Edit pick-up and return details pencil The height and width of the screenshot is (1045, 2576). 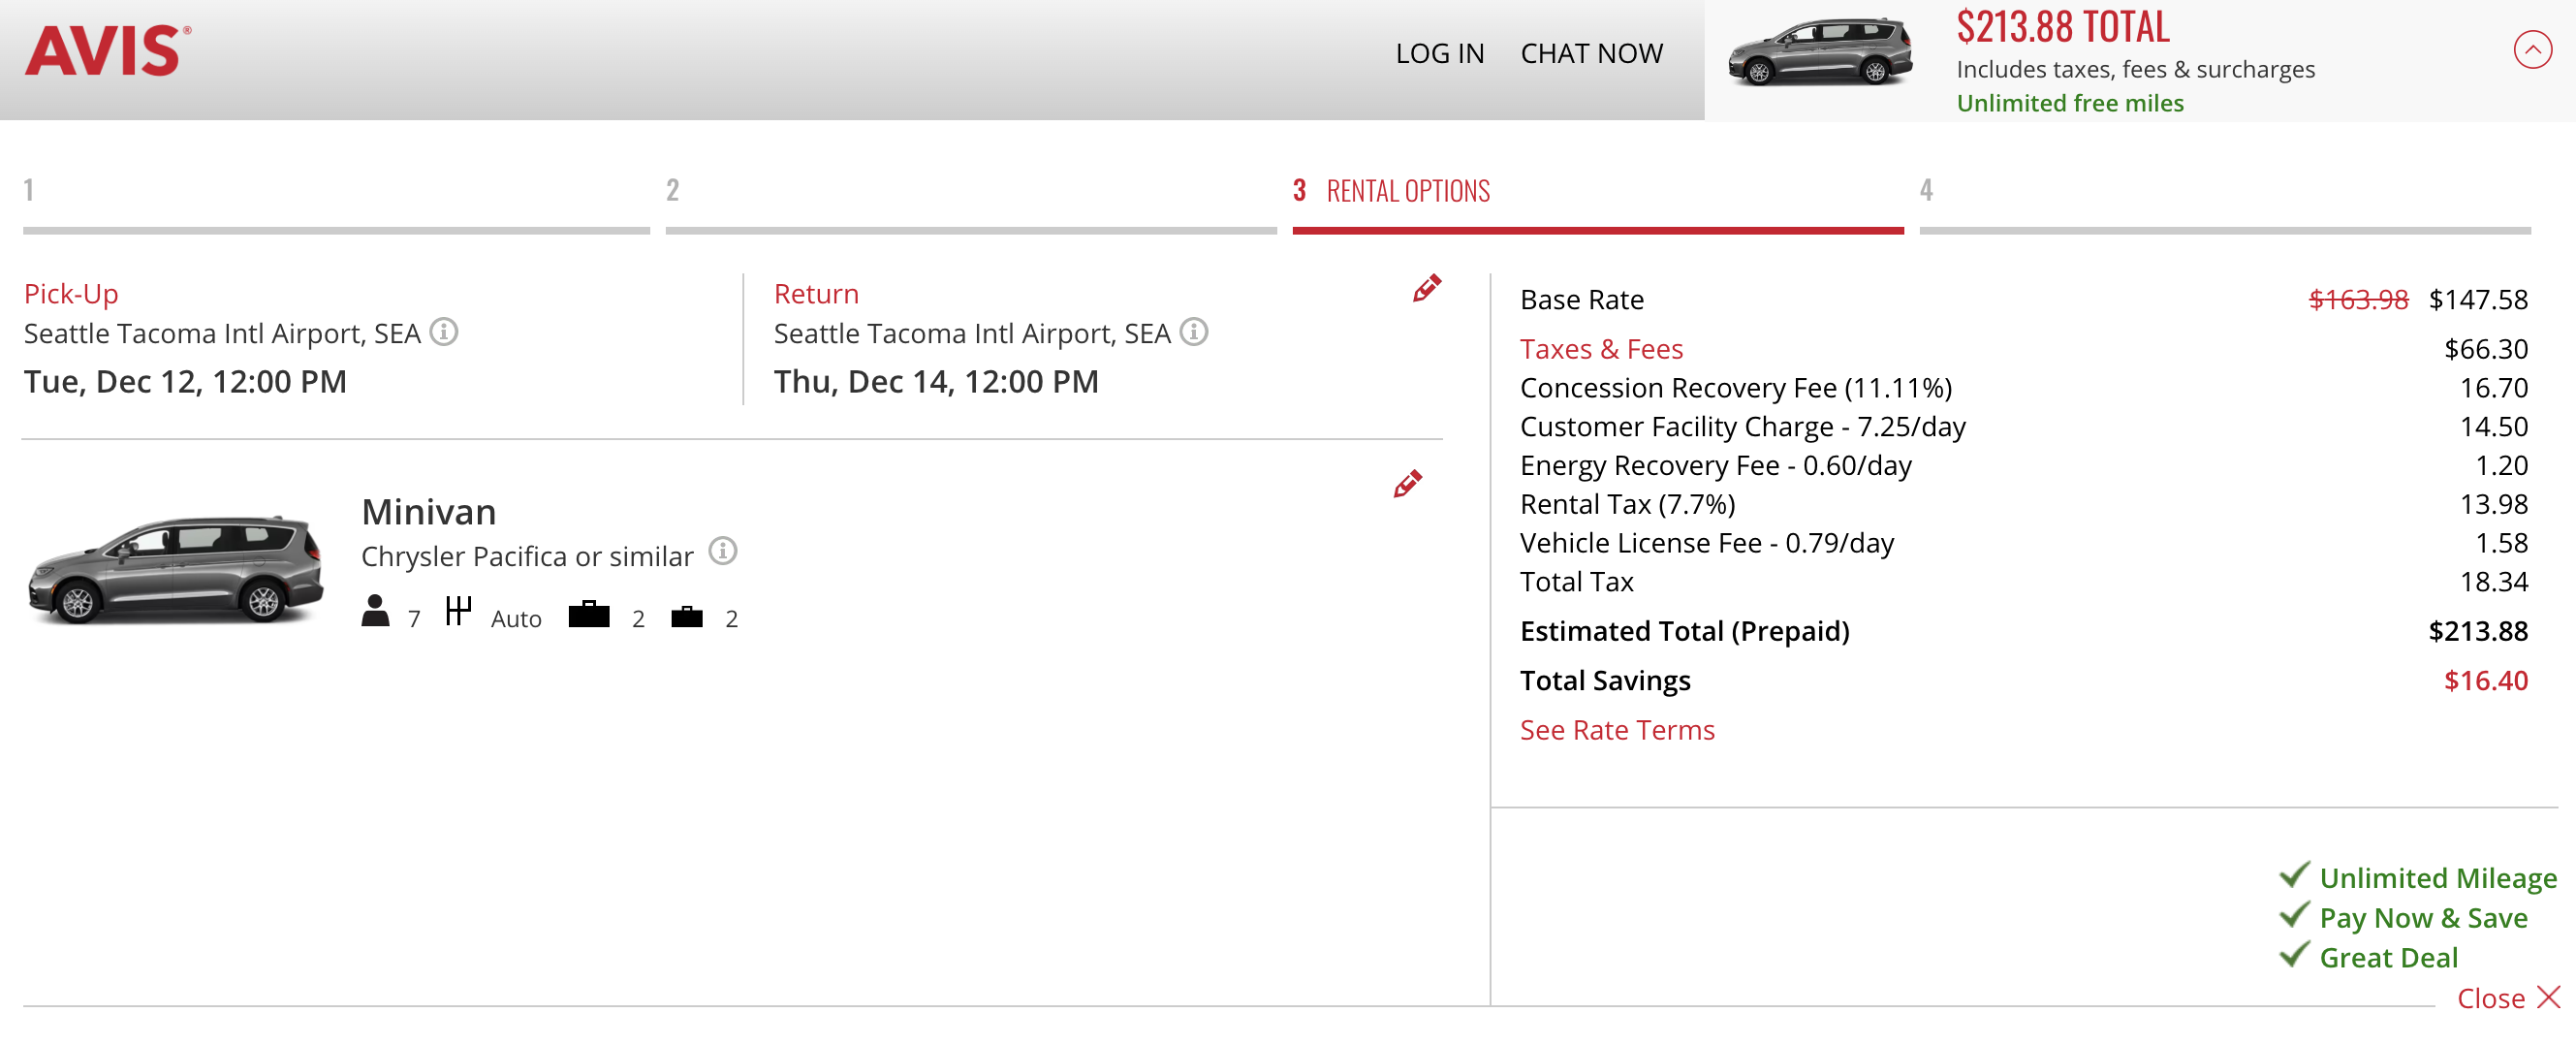click(x=1426, y=288)
